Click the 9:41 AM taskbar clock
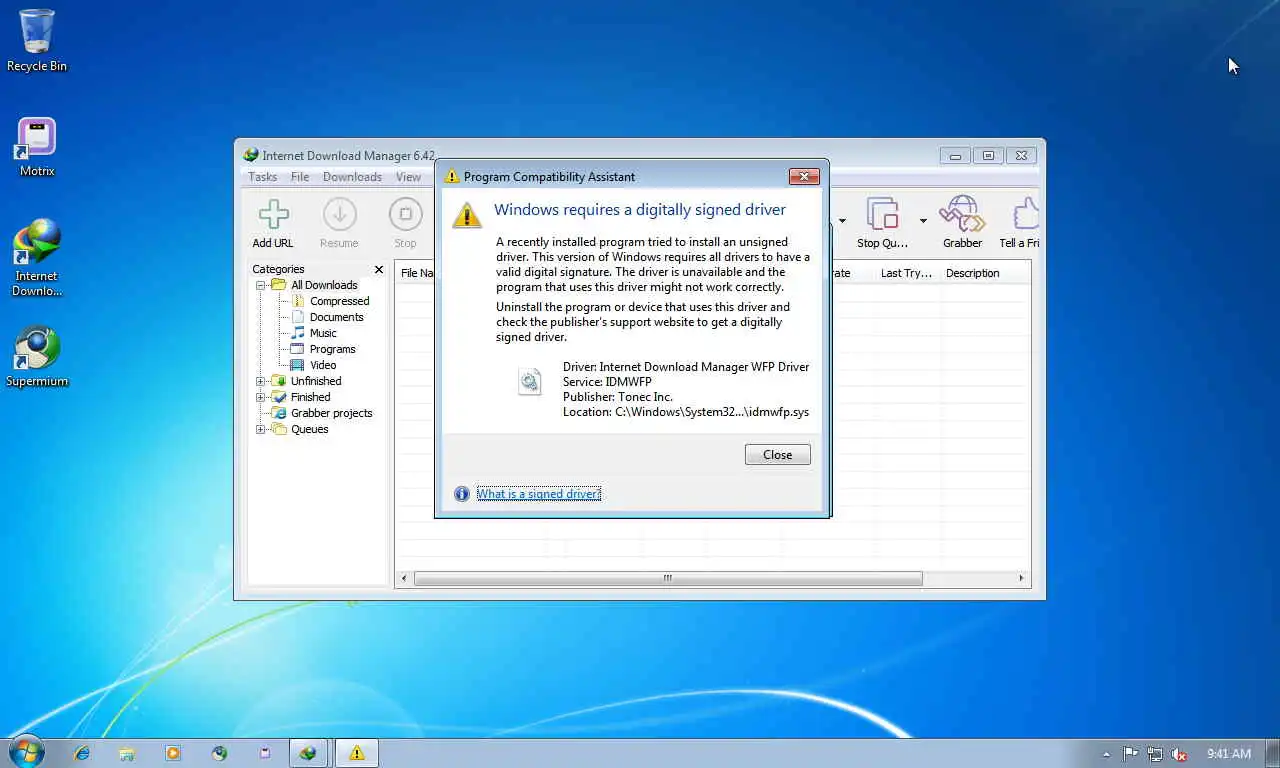This screenshot has width=1280, height=768. coord(1229,754)
